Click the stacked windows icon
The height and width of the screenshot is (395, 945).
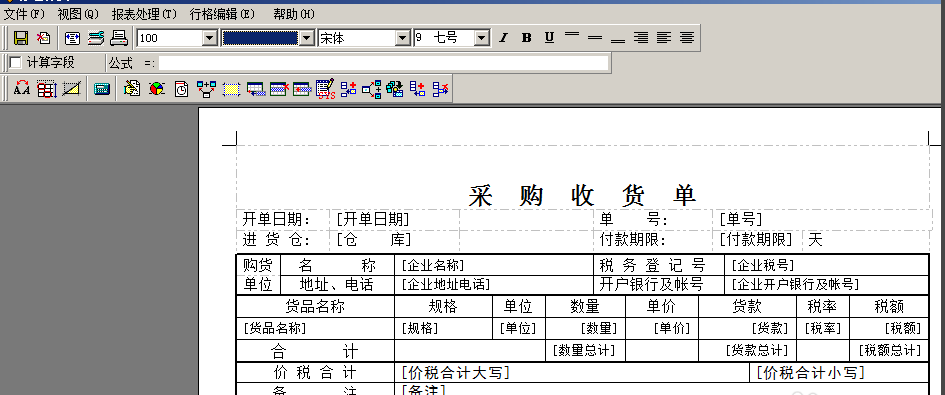(395, 89)
